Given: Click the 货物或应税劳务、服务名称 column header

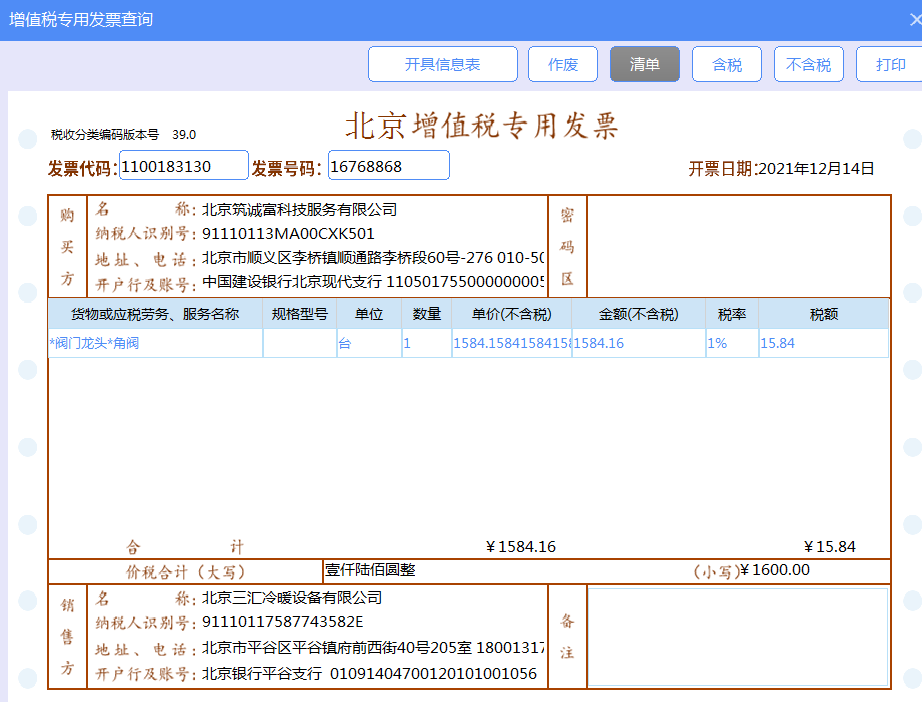Looking at the screenshot, I should 155,314.
